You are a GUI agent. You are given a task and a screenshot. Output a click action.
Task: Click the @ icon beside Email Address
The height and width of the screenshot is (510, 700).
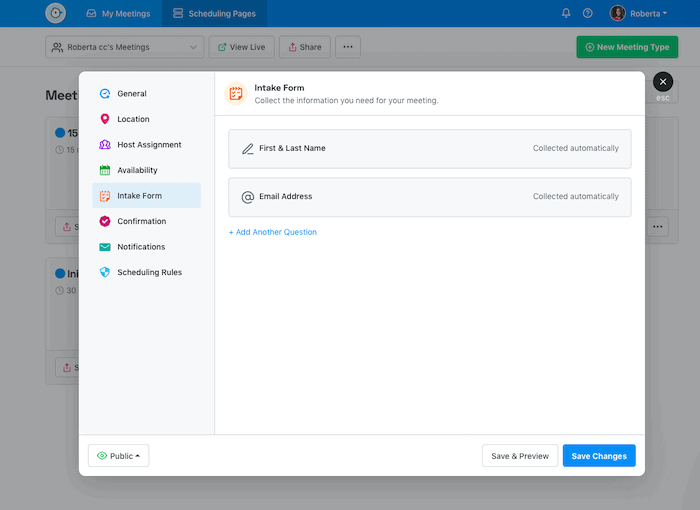(248, 196)
